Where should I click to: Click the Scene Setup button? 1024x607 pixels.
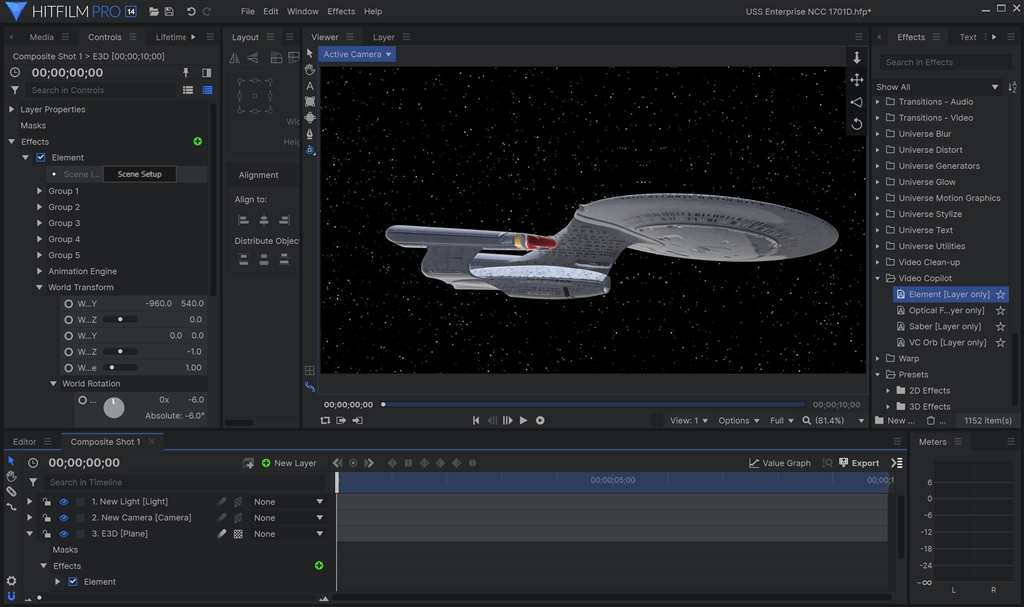(x=139, y=174)
